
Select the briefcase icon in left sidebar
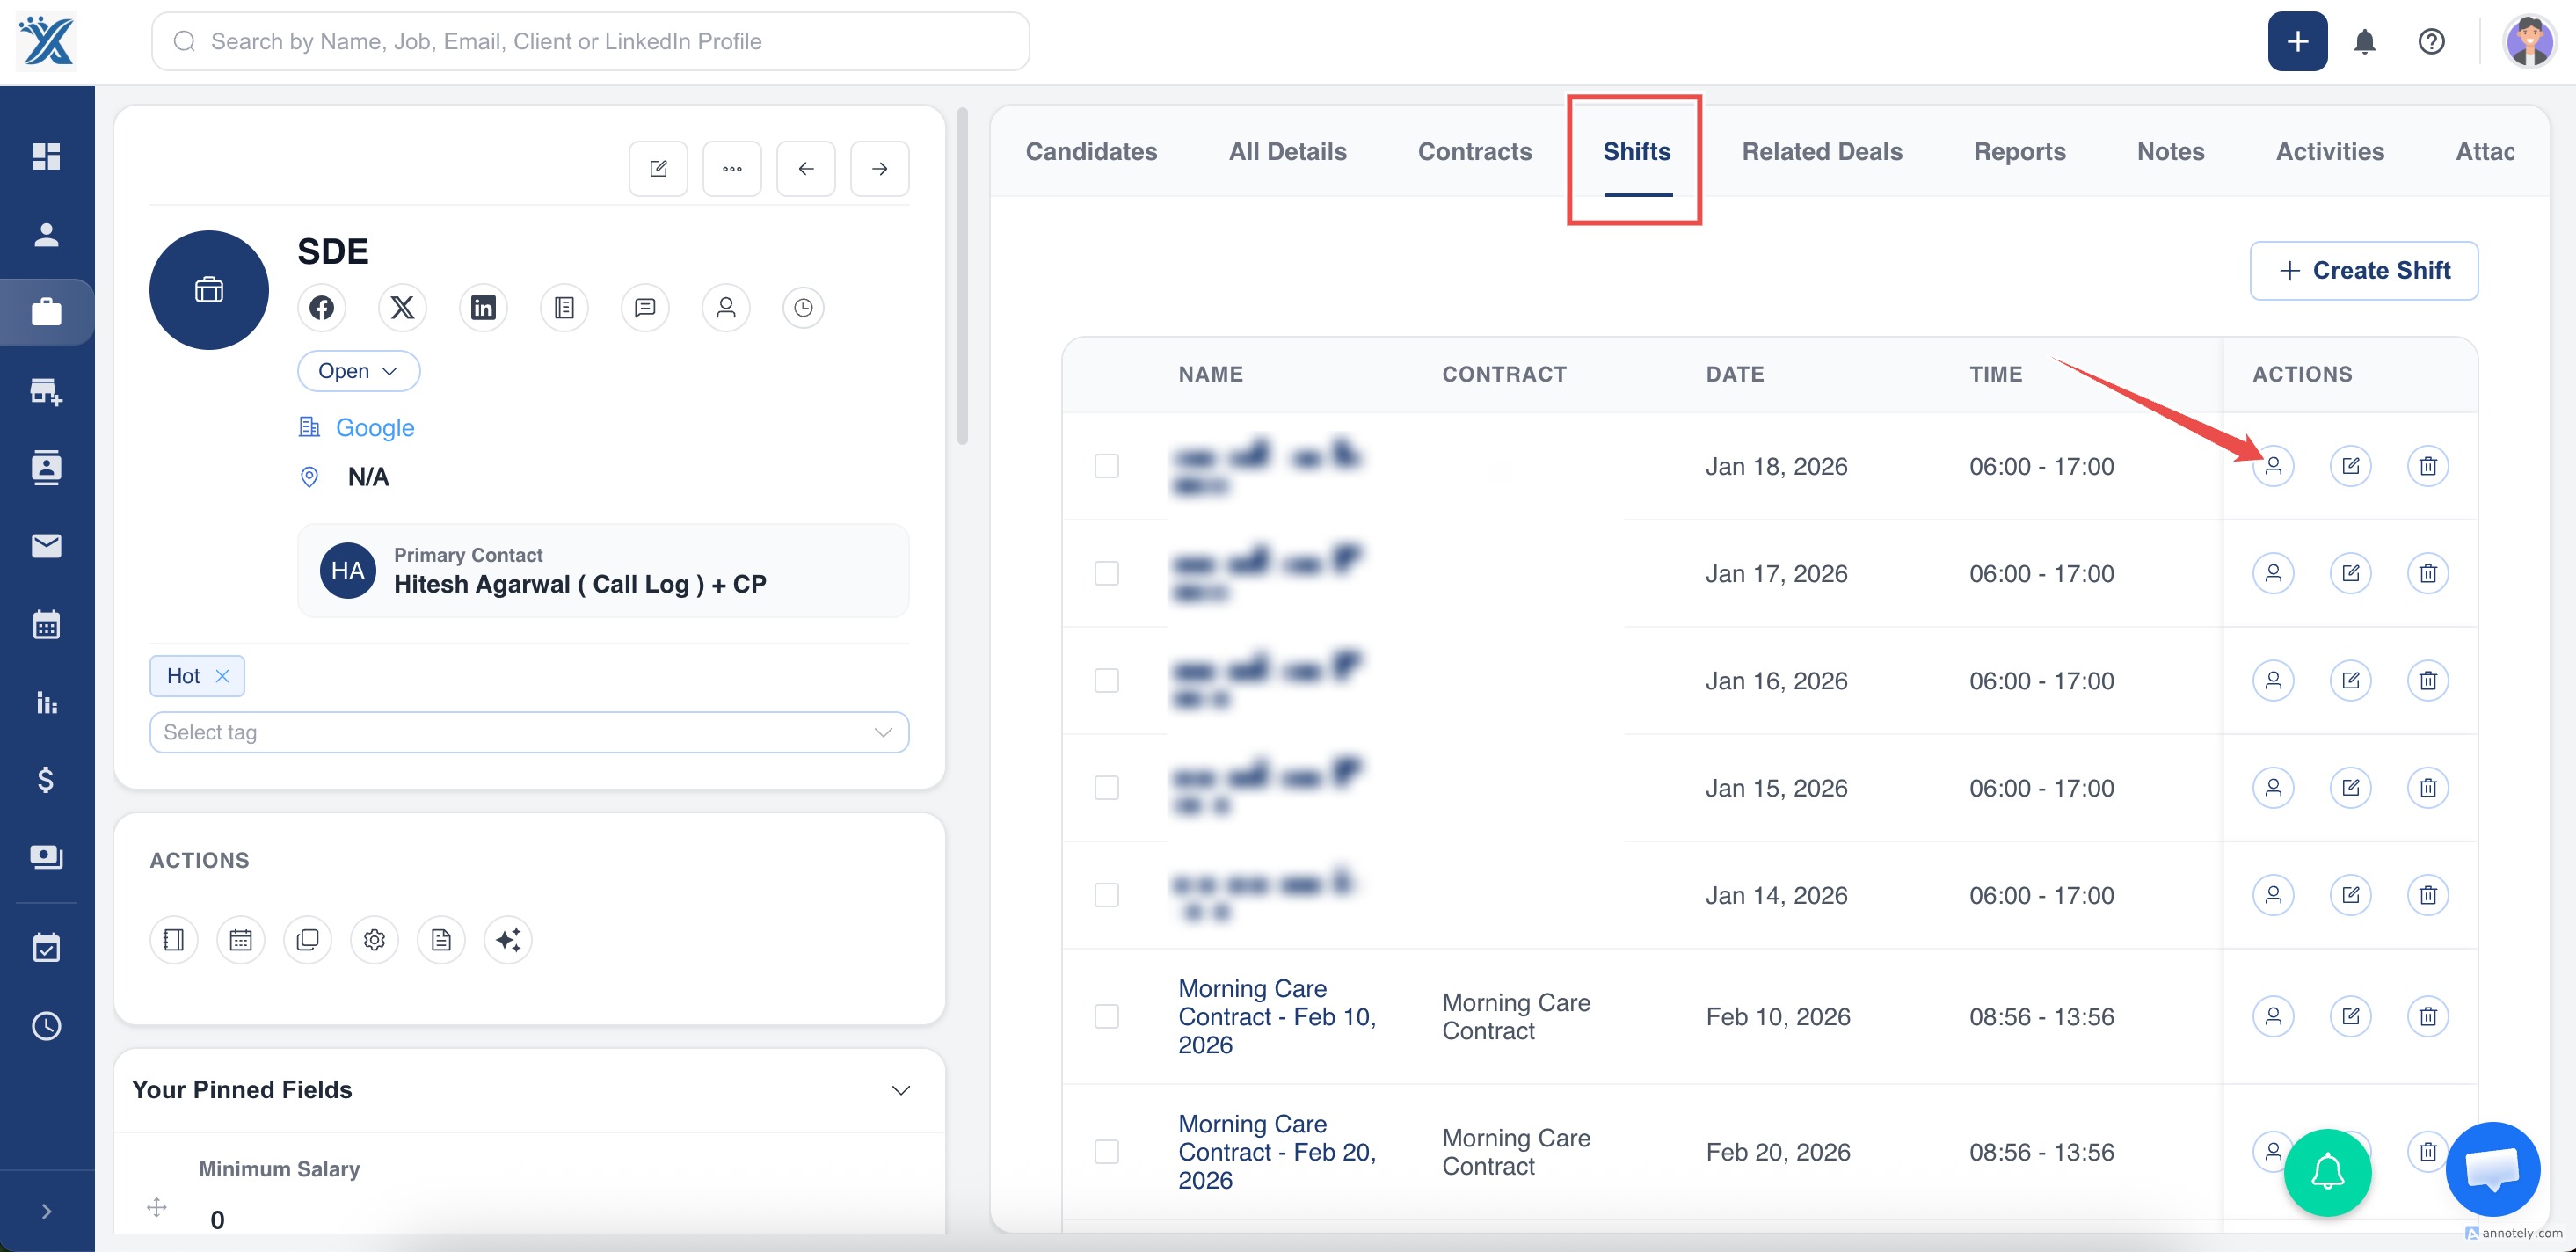pyautogui.click(x=46, y=312)
